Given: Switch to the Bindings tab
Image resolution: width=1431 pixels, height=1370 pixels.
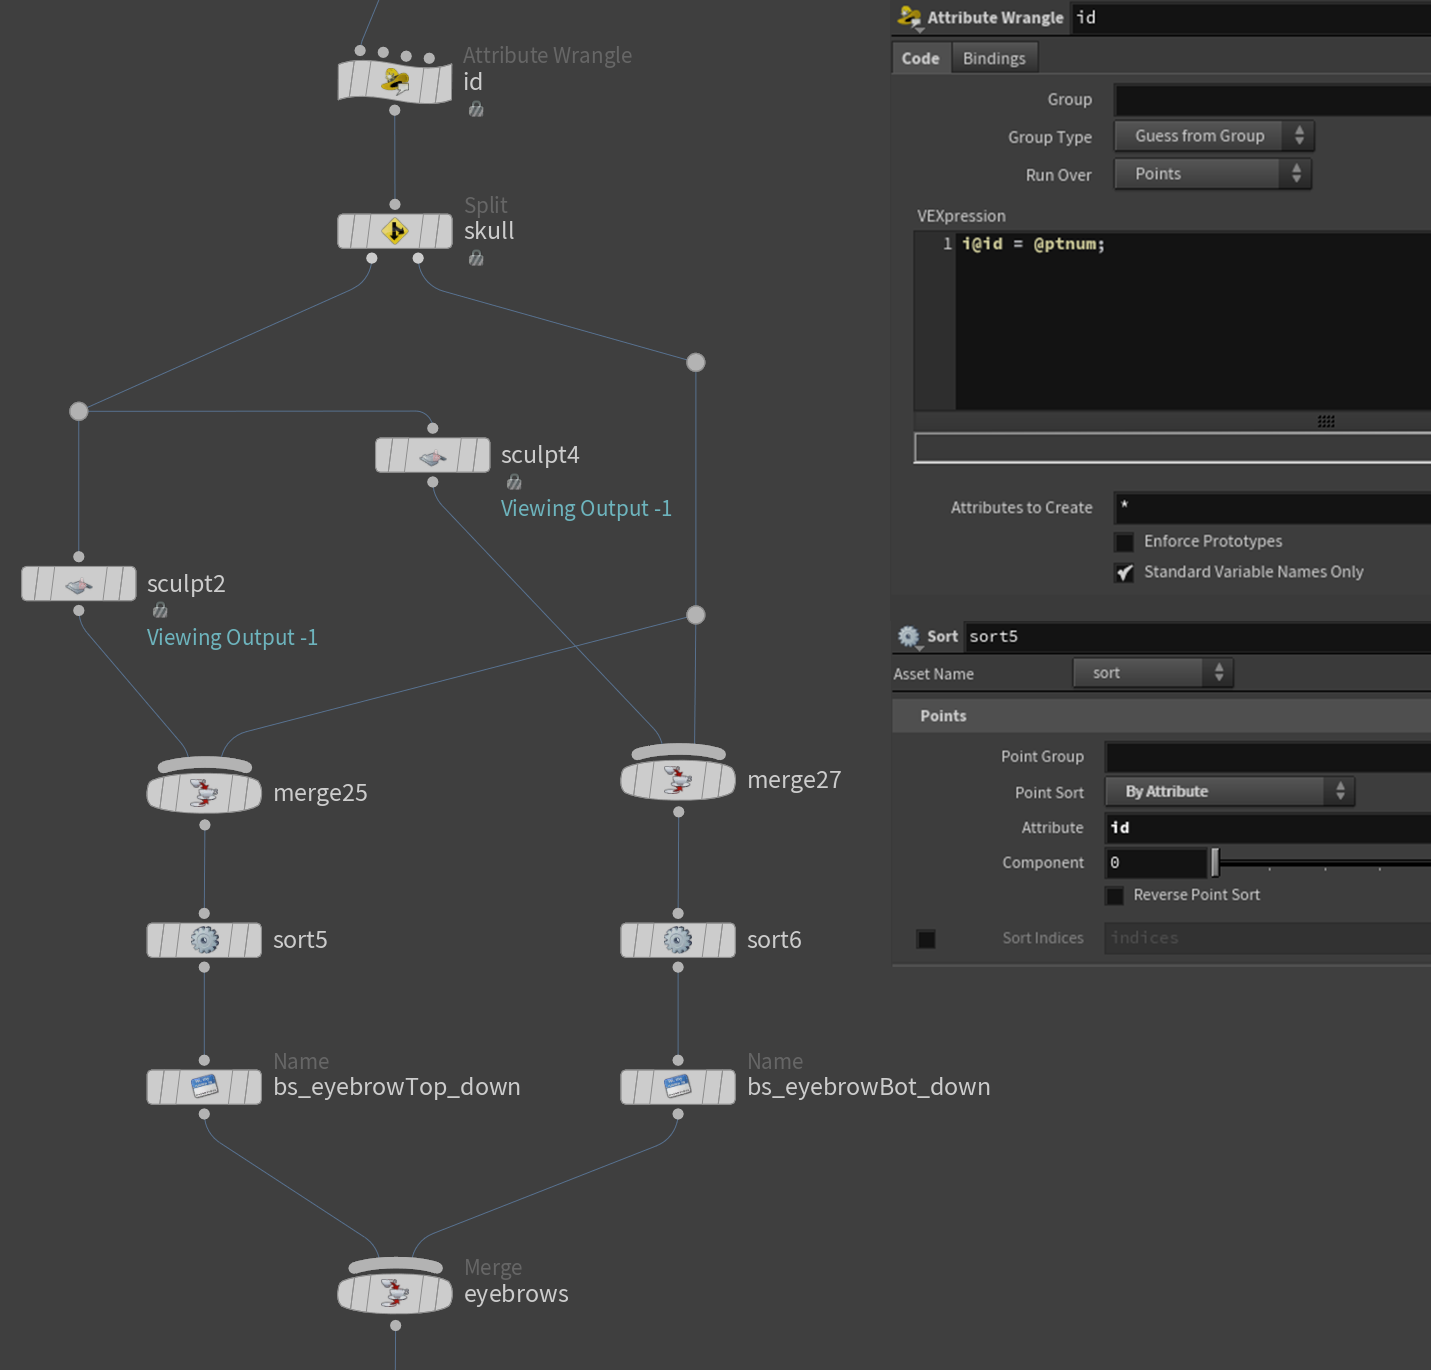Looking at the screenshot, I should point(994,58).
